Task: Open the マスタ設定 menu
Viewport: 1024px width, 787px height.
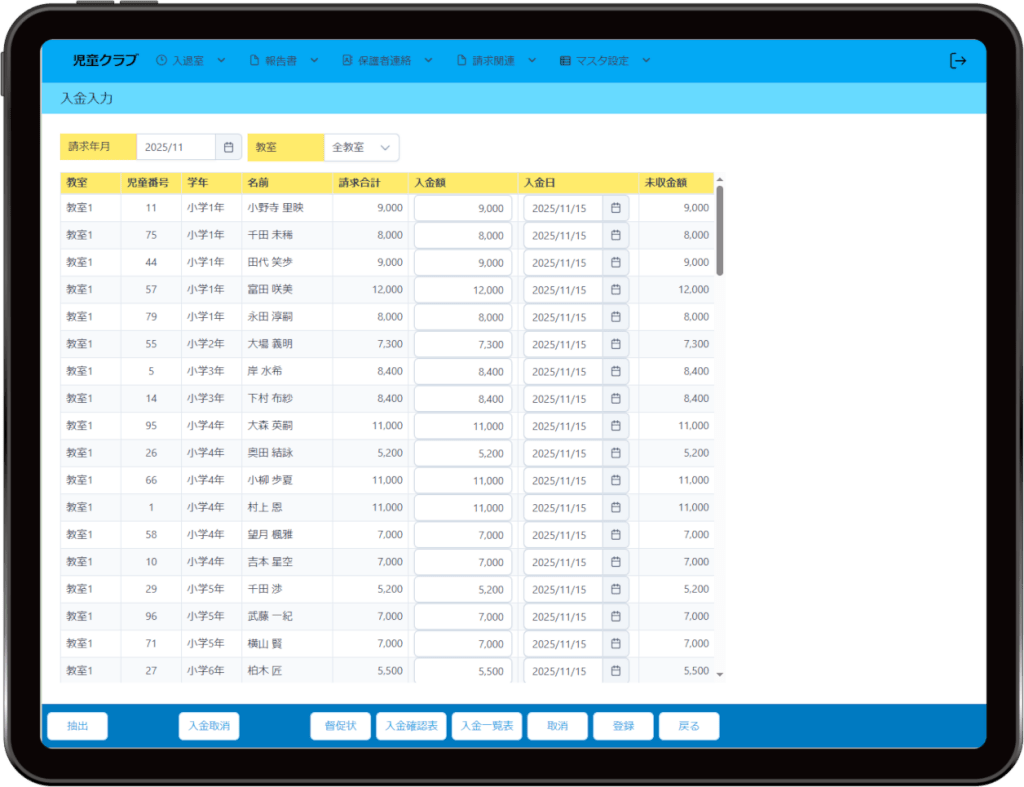Action: click(605, 61)
